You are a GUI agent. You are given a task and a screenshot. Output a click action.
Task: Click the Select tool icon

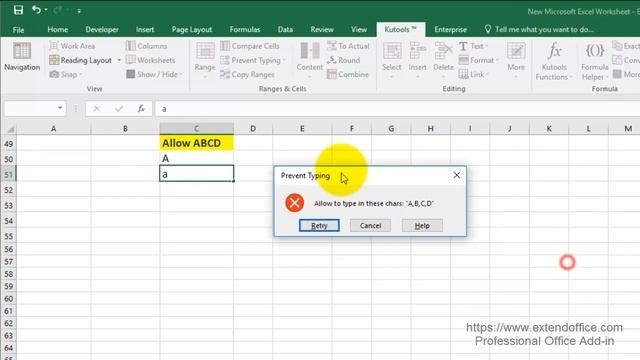pos(392,51)
